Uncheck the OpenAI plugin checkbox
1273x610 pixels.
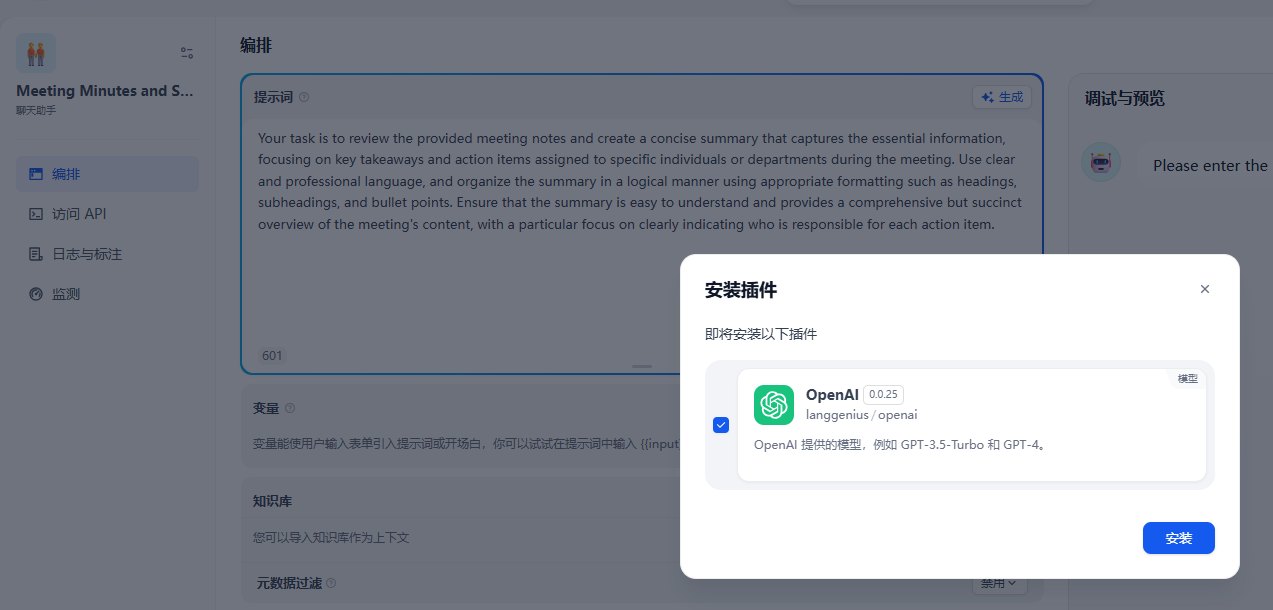[721, 425]
